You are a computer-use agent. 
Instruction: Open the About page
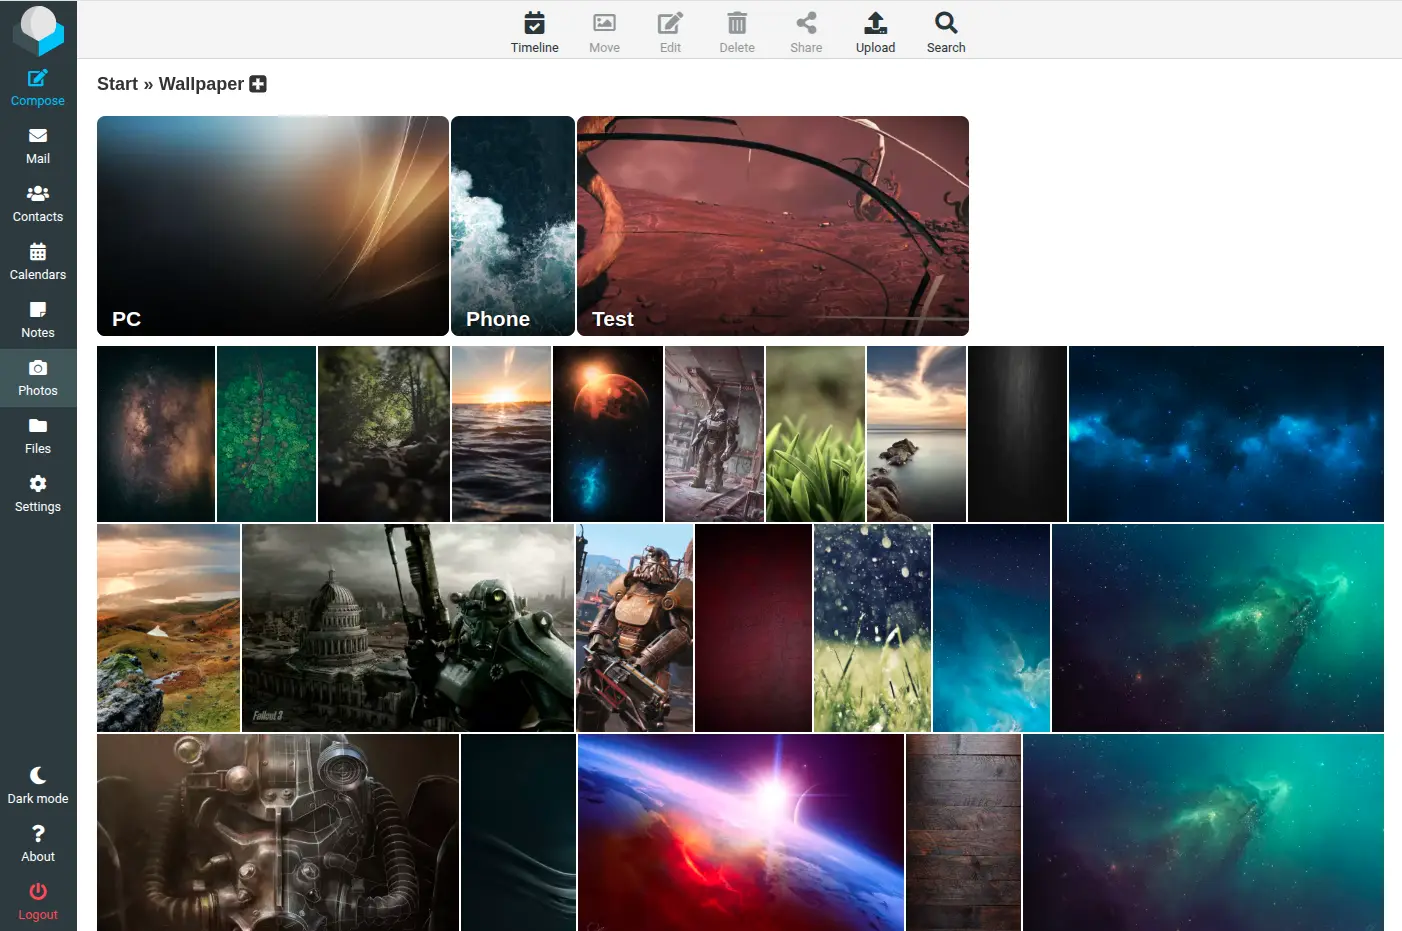[38, 844]
